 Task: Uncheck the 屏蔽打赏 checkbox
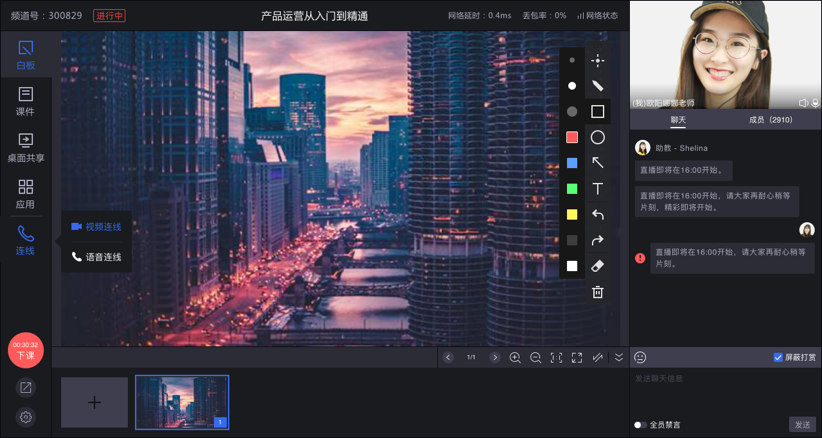pos(778,358)
